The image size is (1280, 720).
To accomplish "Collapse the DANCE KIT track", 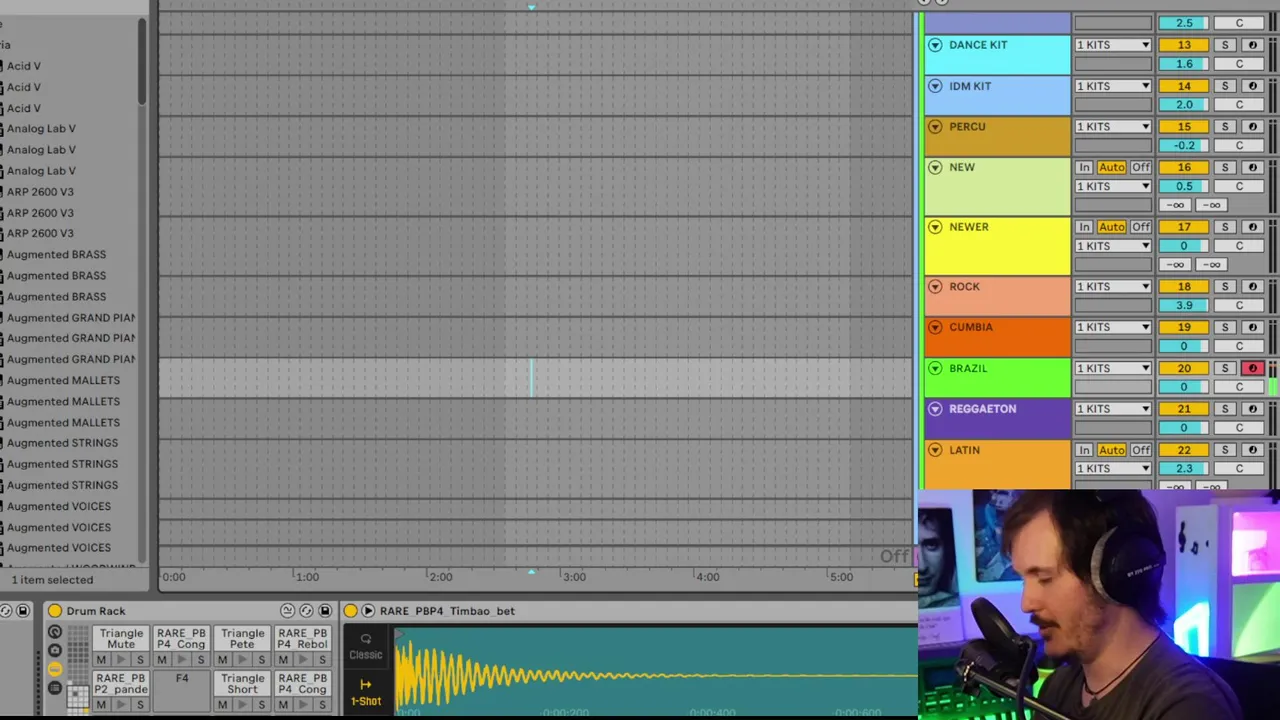I will (x=935, y=45).
